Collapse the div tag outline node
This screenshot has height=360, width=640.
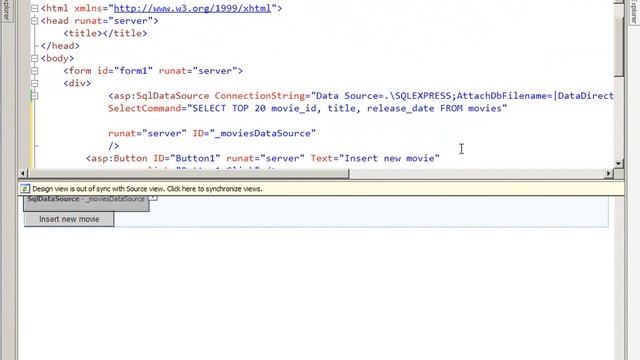point(35,83)
